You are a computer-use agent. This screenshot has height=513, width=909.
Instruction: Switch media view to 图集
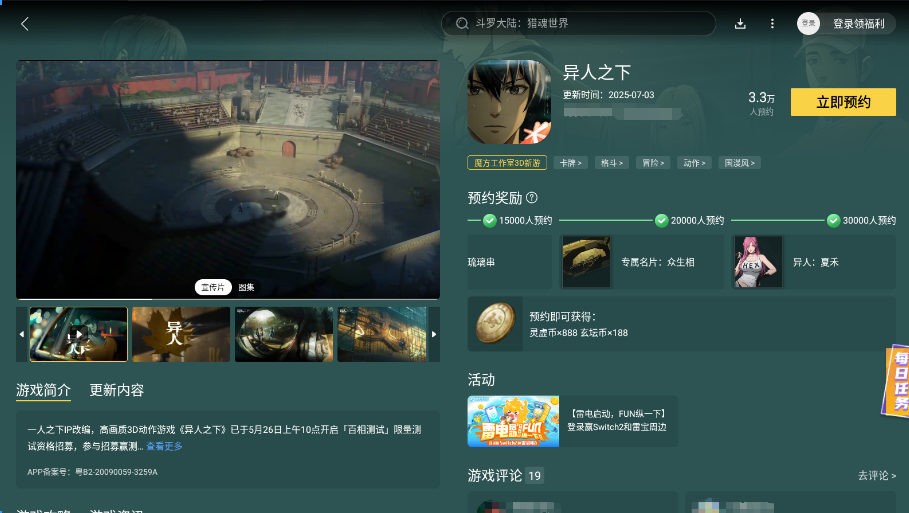[246, 288]
